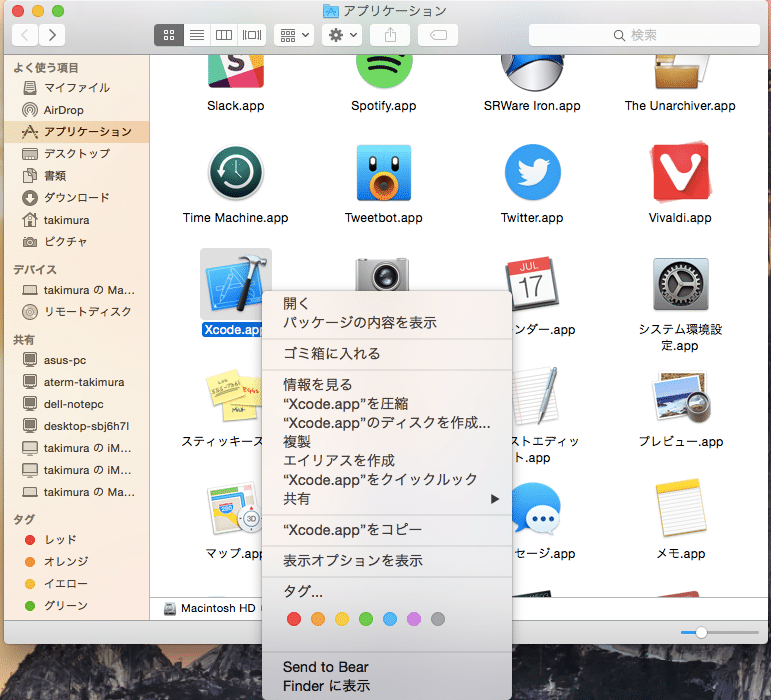This screenshot has width=771, height=700.
Task: Choose ゴミ箱に入れる menu item
Action: pos(387,353)
